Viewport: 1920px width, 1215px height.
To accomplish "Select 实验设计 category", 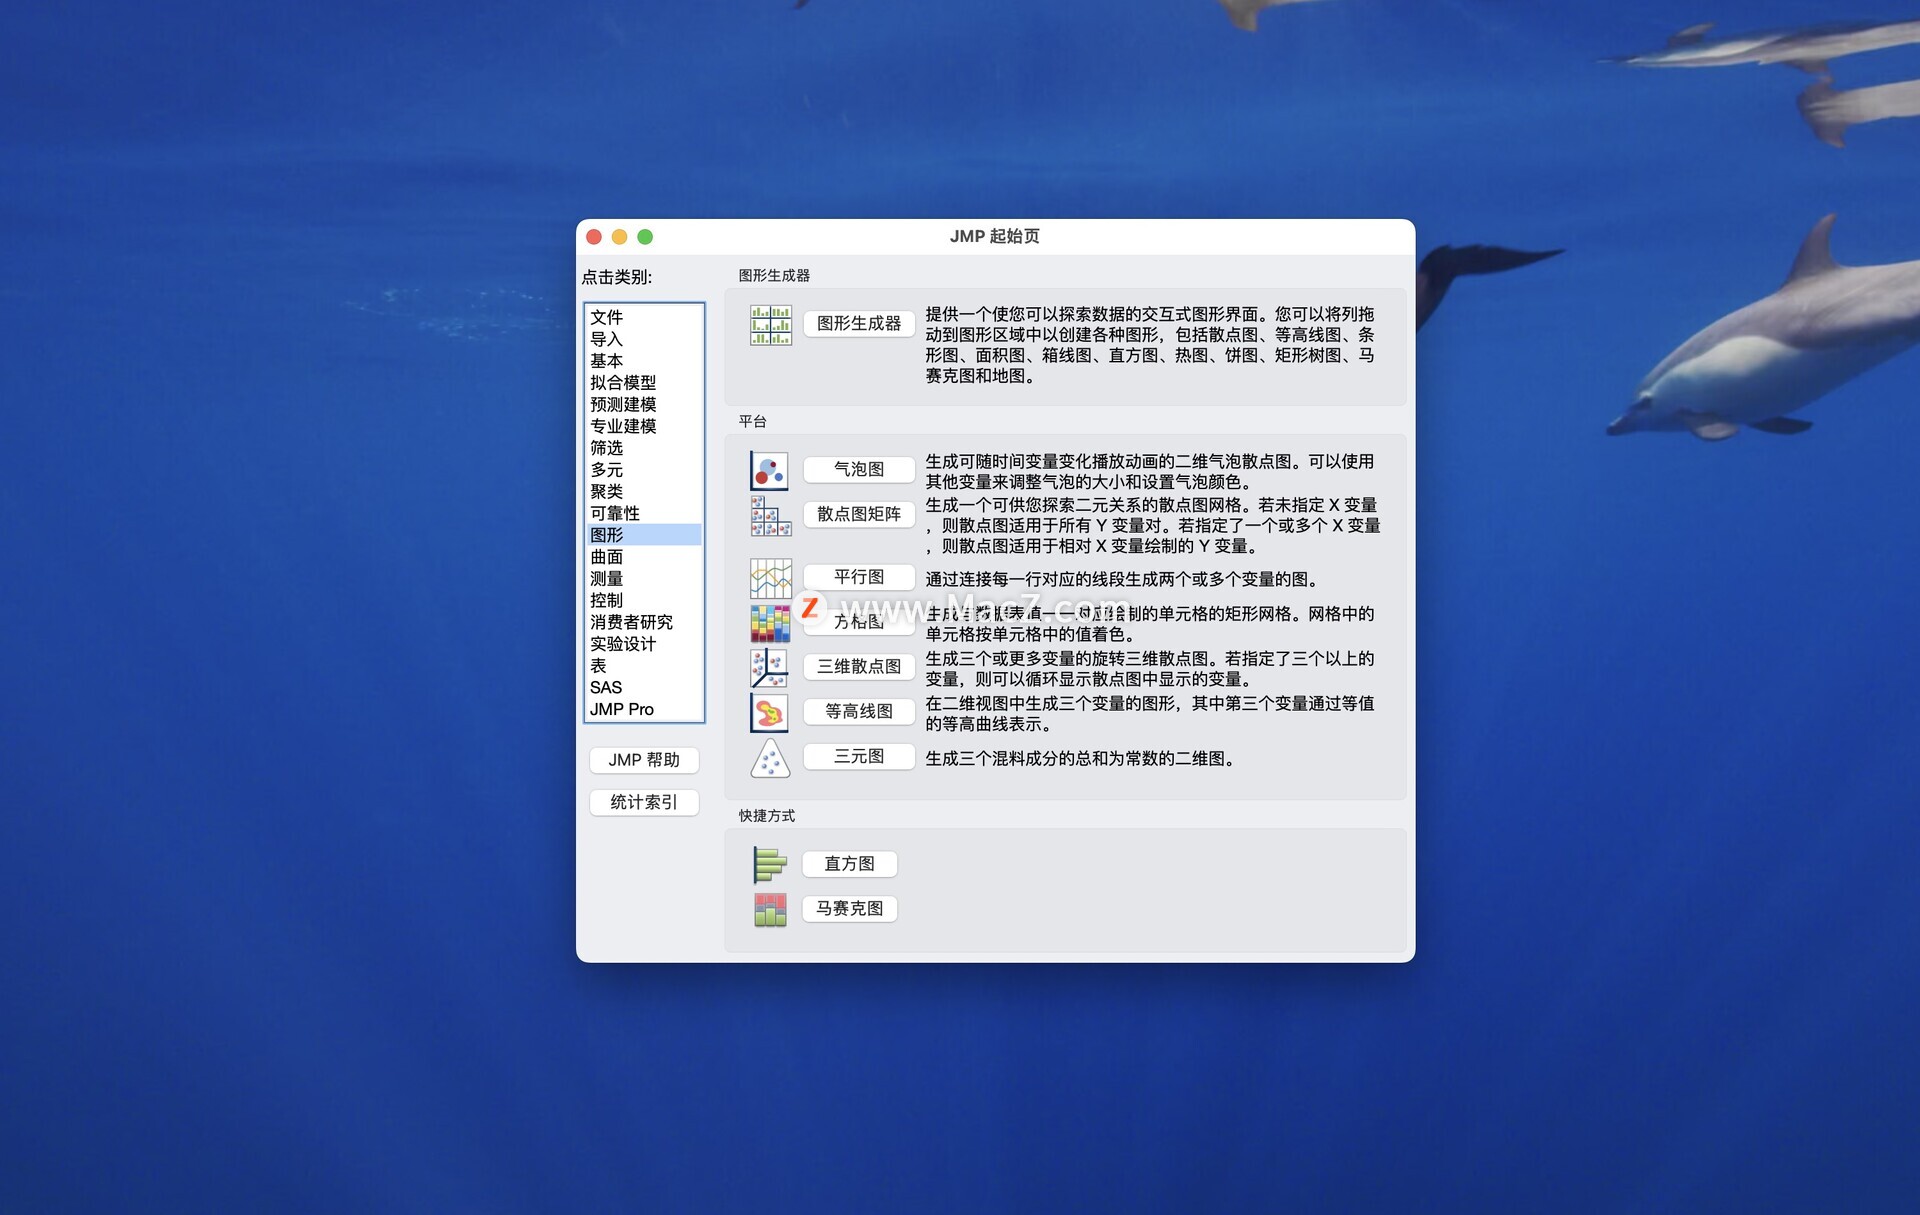I will point(644,644).
